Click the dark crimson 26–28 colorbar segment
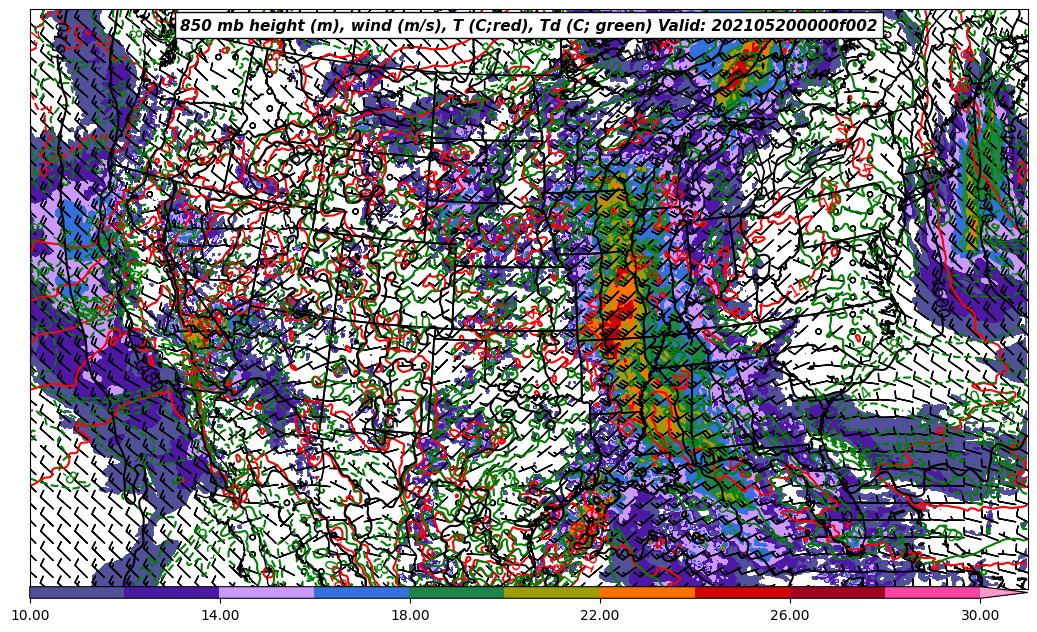The height and width of the screenshot is (632, 1037). coord(837,593)
